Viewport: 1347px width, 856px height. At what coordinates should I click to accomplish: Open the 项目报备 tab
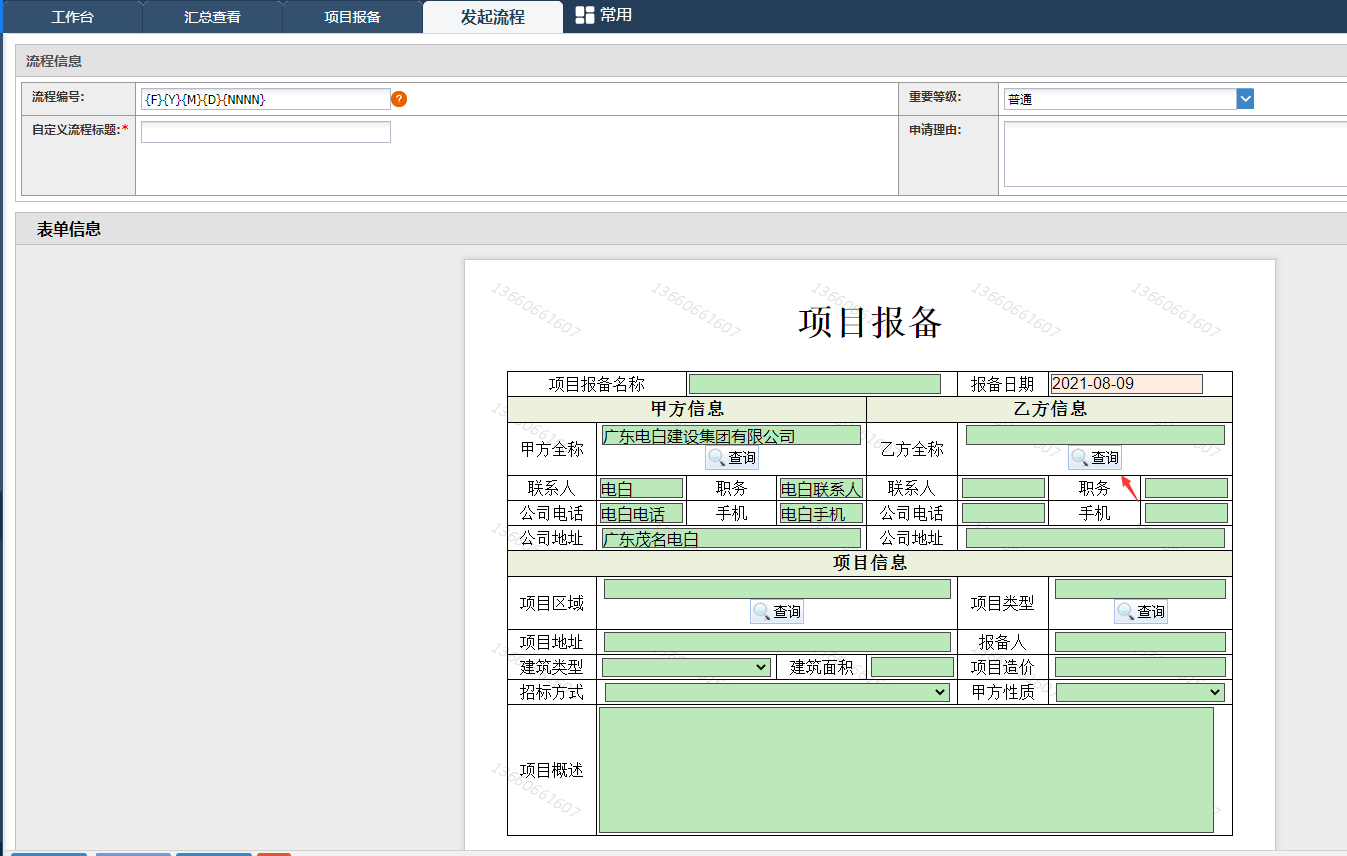(352, 17)
